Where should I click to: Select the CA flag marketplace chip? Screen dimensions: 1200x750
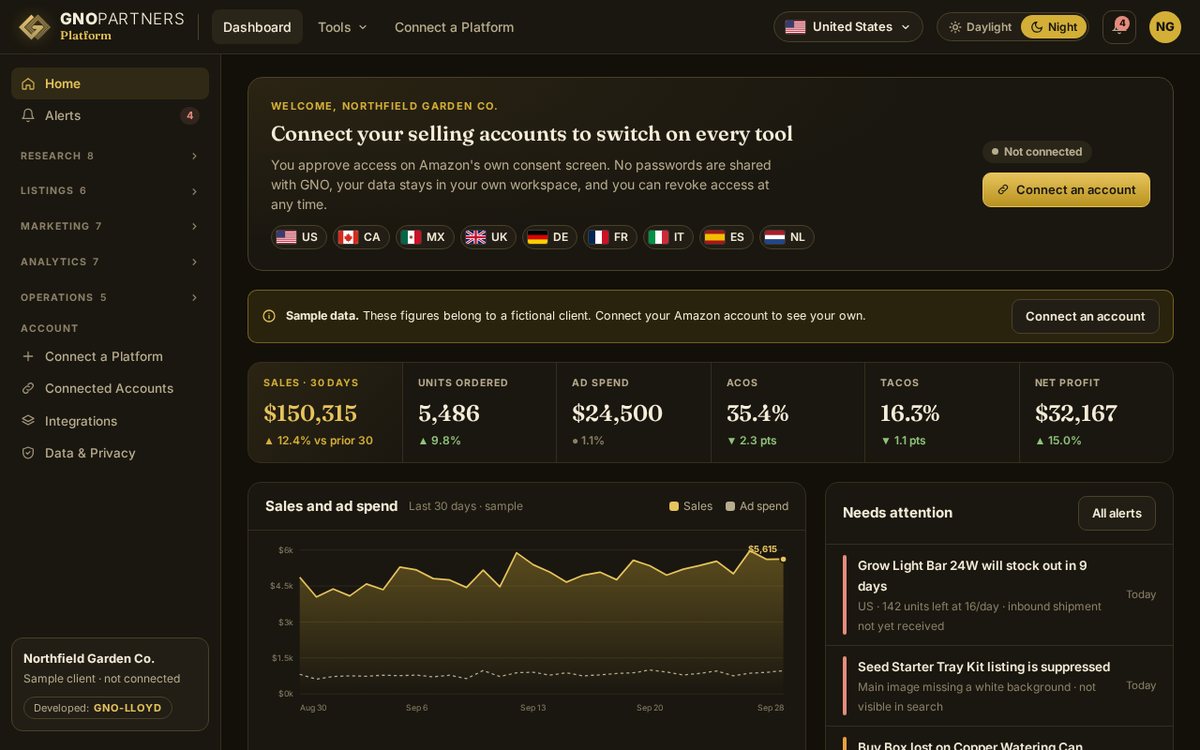pos(361,237)
